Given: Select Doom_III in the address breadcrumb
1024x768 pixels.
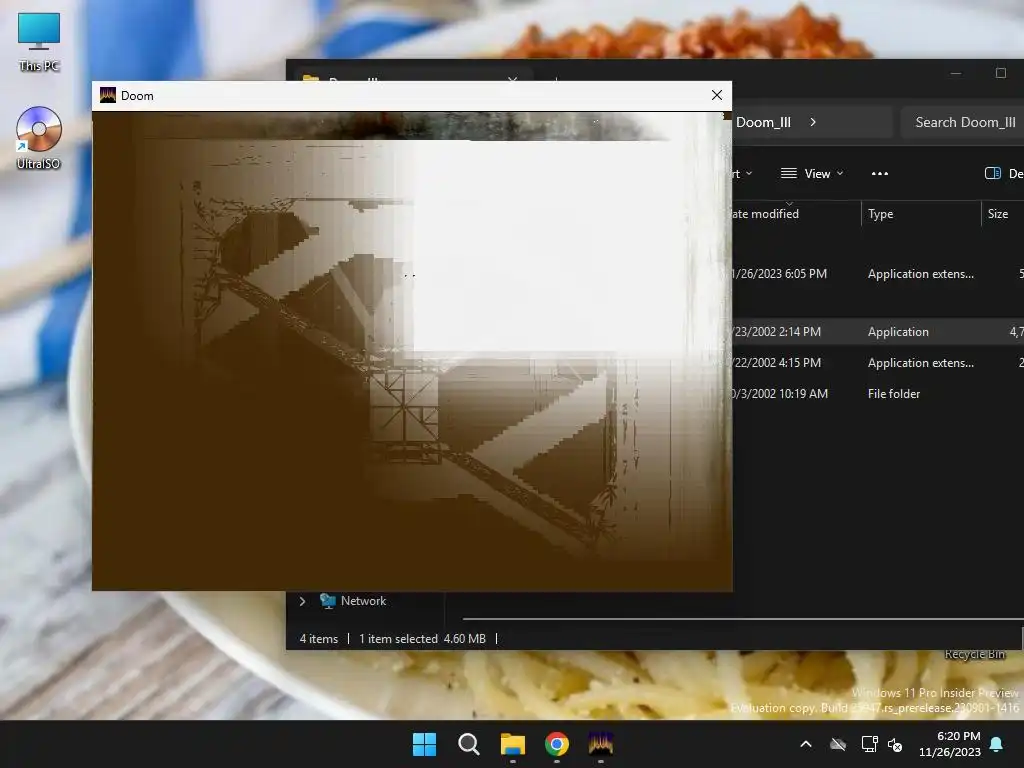Looking at the screenshot, I should coord(763,122).
